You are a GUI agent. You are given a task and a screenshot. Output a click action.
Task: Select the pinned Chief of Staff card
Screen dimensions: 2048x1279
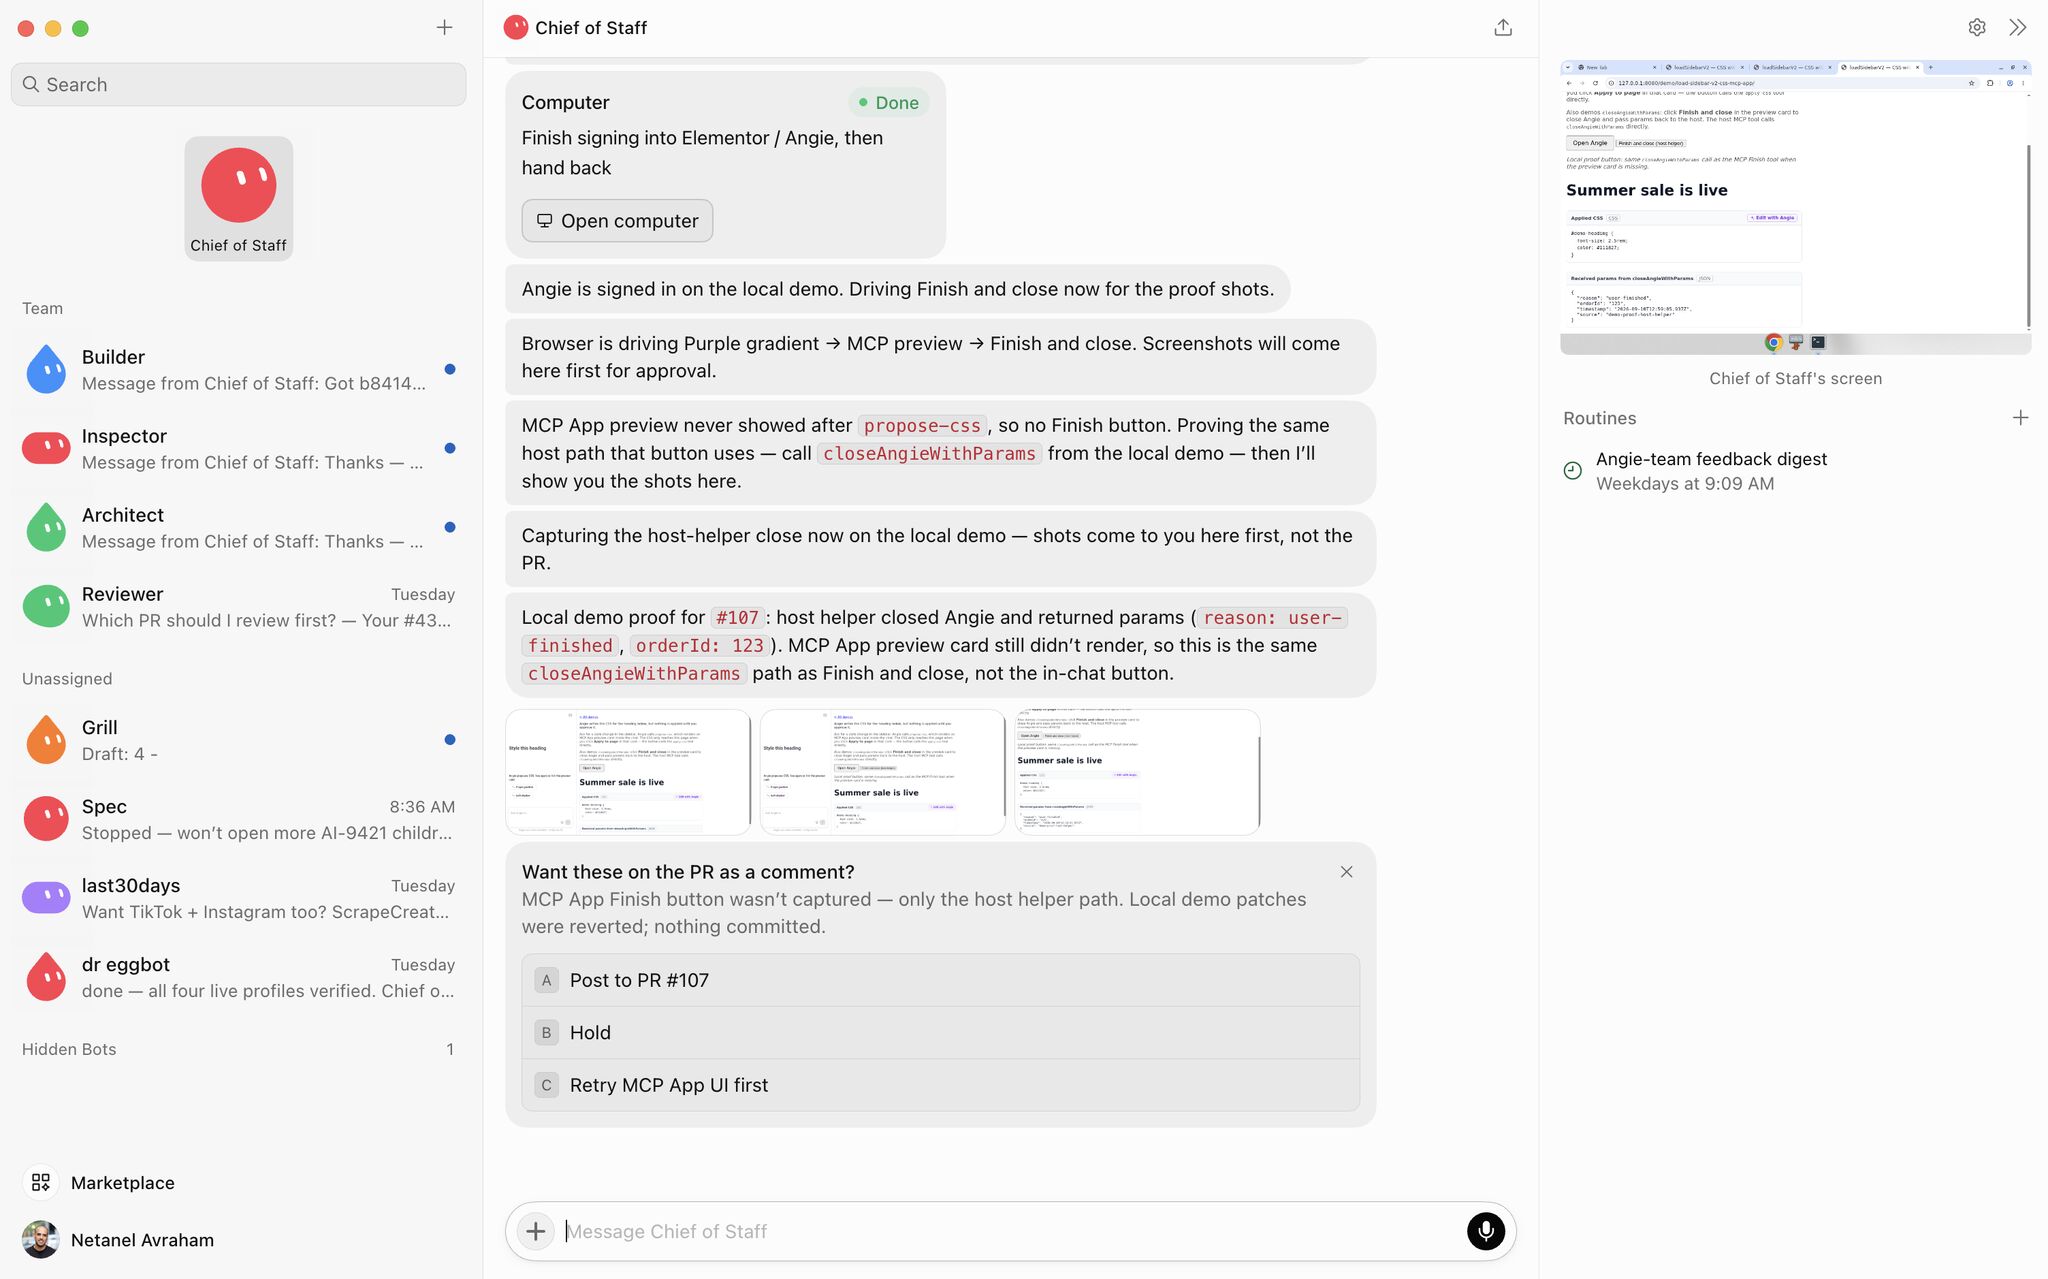pyautogui.click(x=239, y=199)
